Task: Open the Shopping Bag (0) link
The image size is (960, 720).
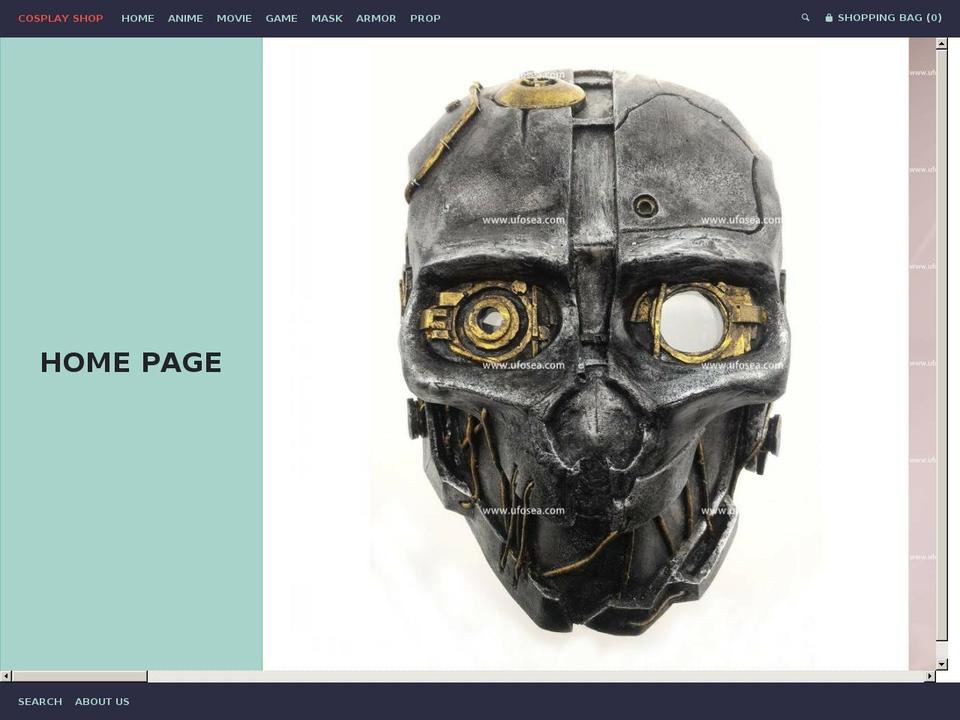Action: pos(883,18)
